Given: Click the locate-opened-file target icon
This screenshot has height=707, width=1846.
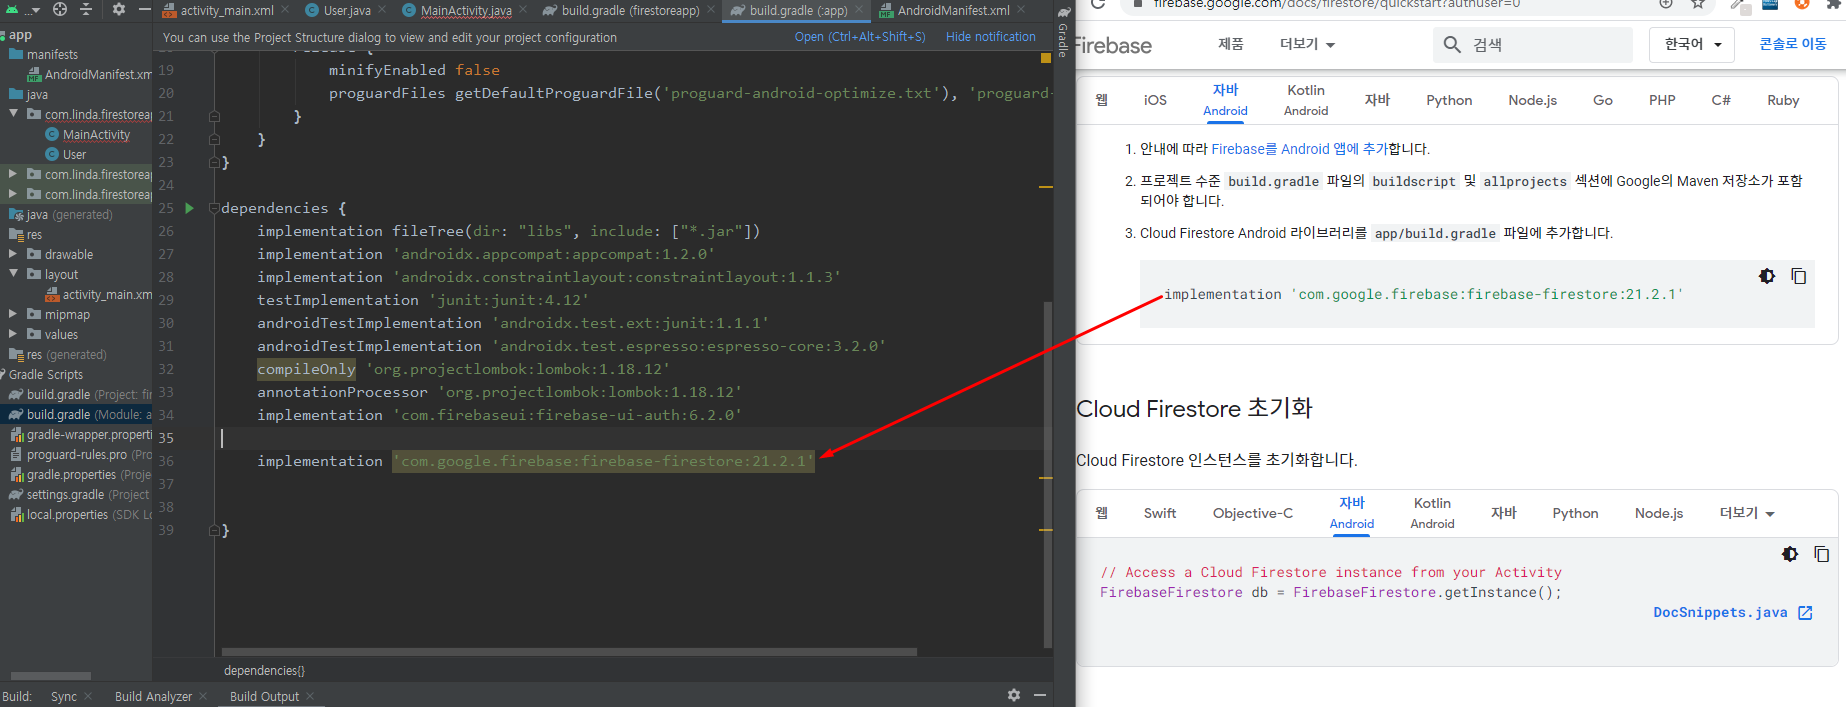Looking at the screenshot, I should 60,9.
